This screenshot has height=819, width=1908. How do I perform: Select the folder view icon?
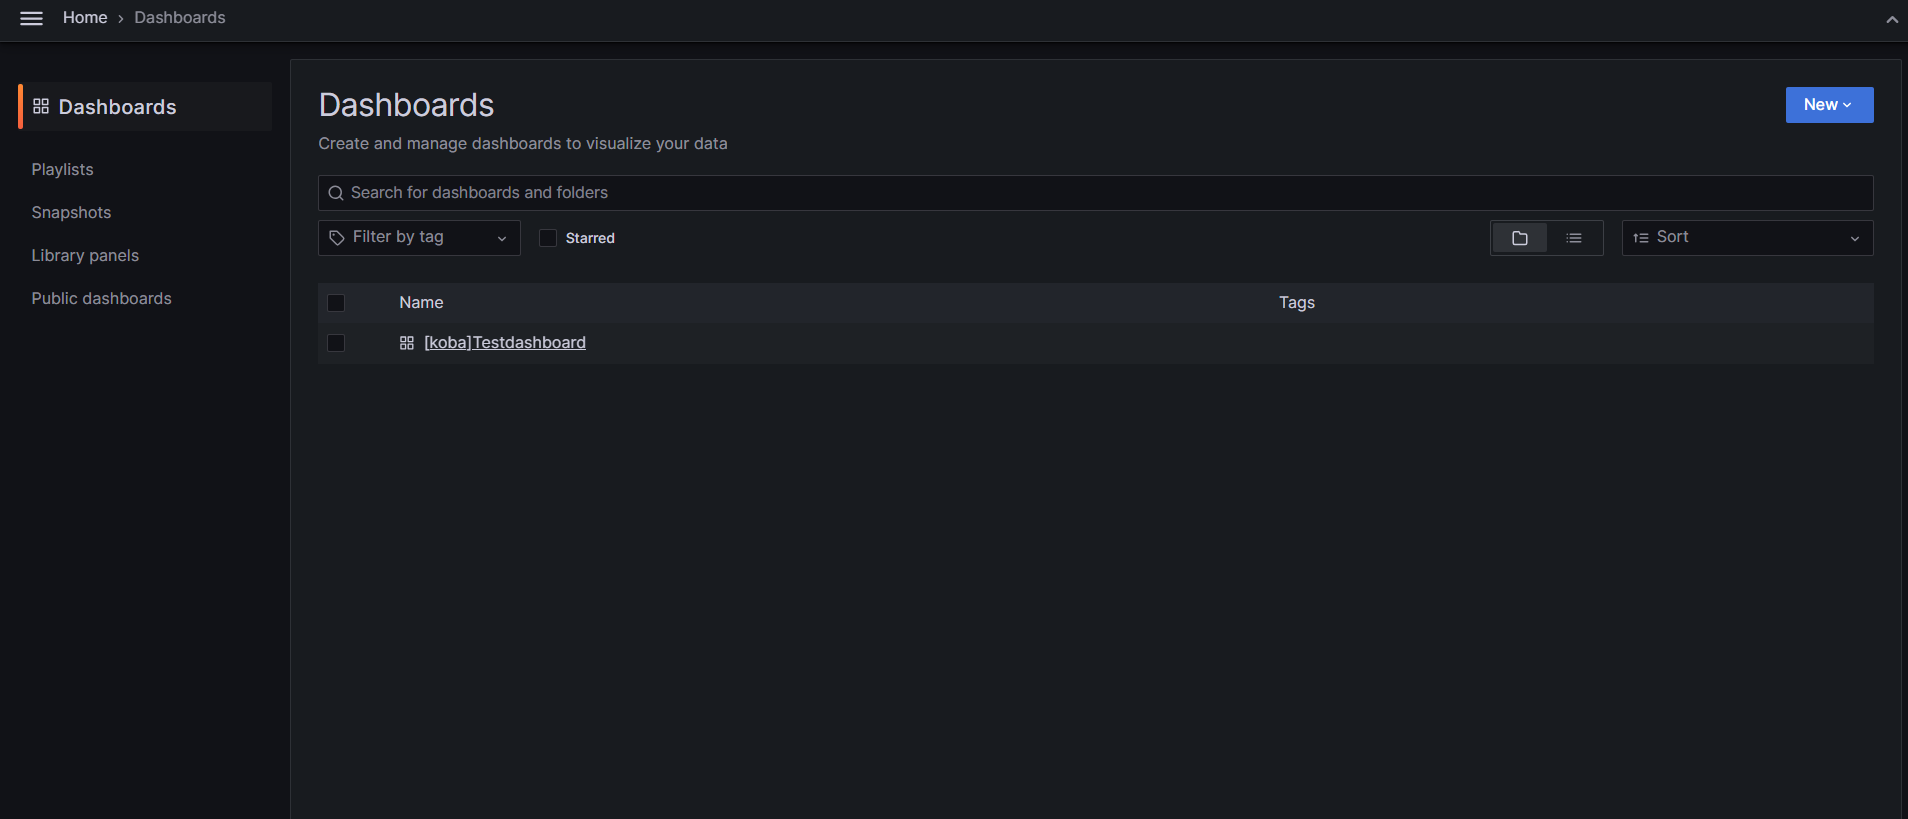[x=1519, y=238]
